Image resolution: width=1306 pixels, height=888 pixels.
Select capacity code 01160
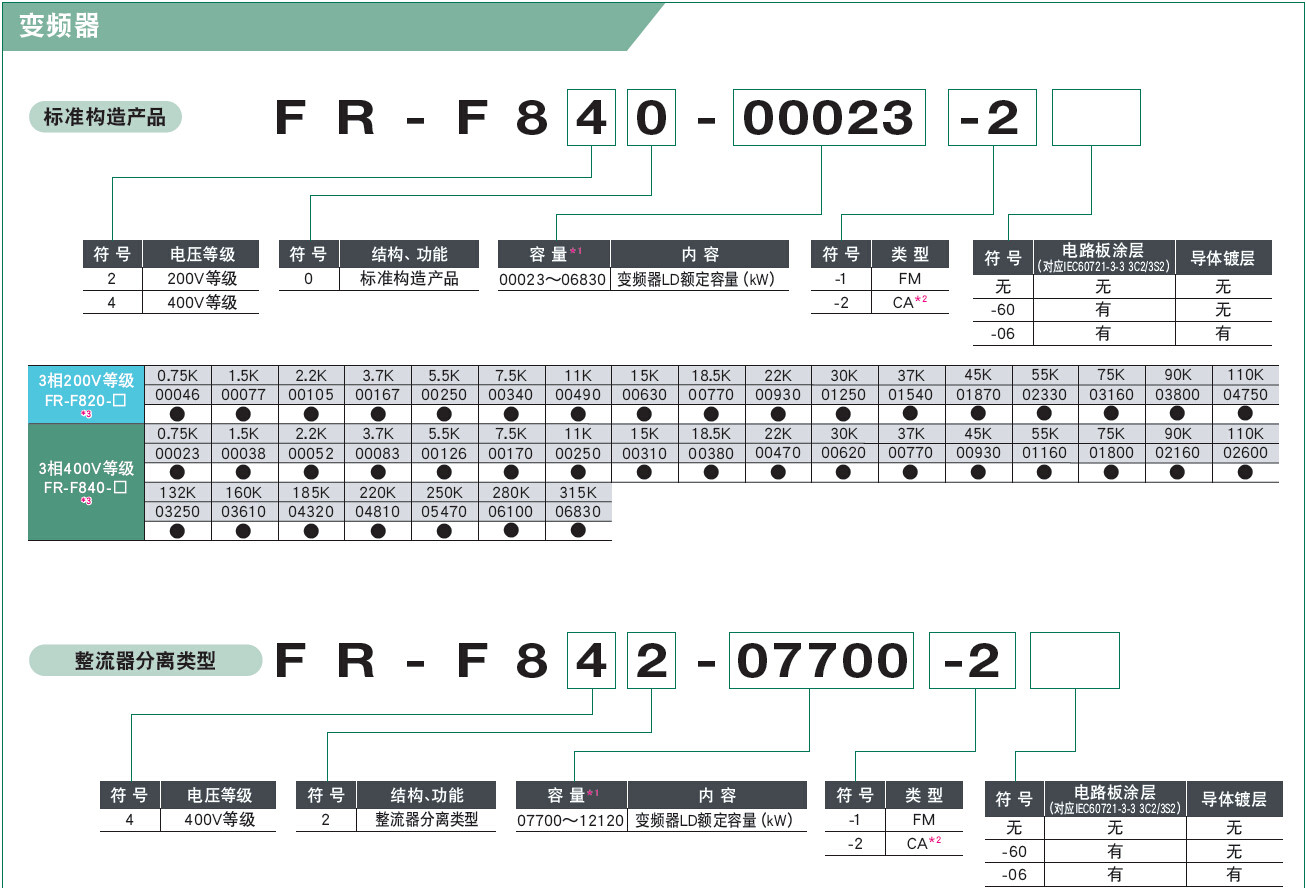(1045, 453)
